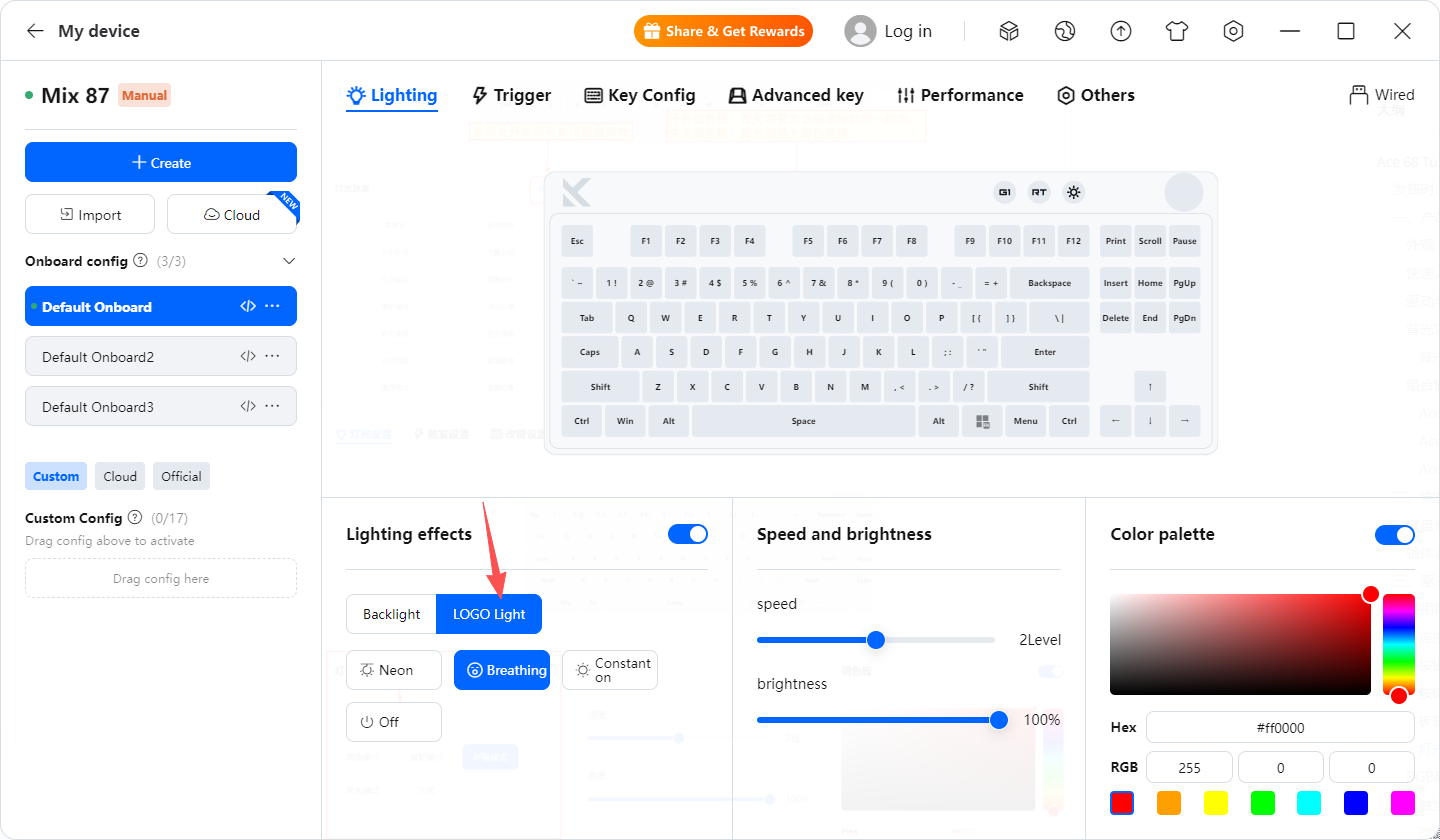Image resolution: width=1440 pixels, height=840 pixels.
Task: Click the Create button
Action: pos(161,162)
